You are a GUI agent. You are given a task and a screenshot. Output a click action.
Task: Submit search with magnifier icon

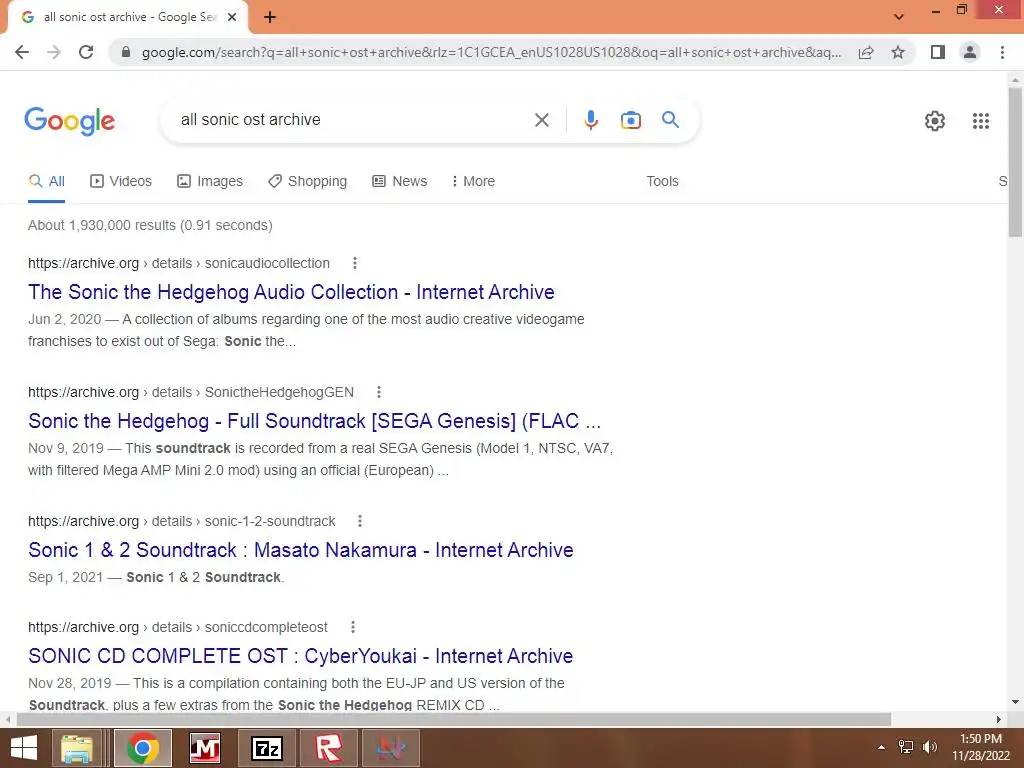(x=670, y=120)
